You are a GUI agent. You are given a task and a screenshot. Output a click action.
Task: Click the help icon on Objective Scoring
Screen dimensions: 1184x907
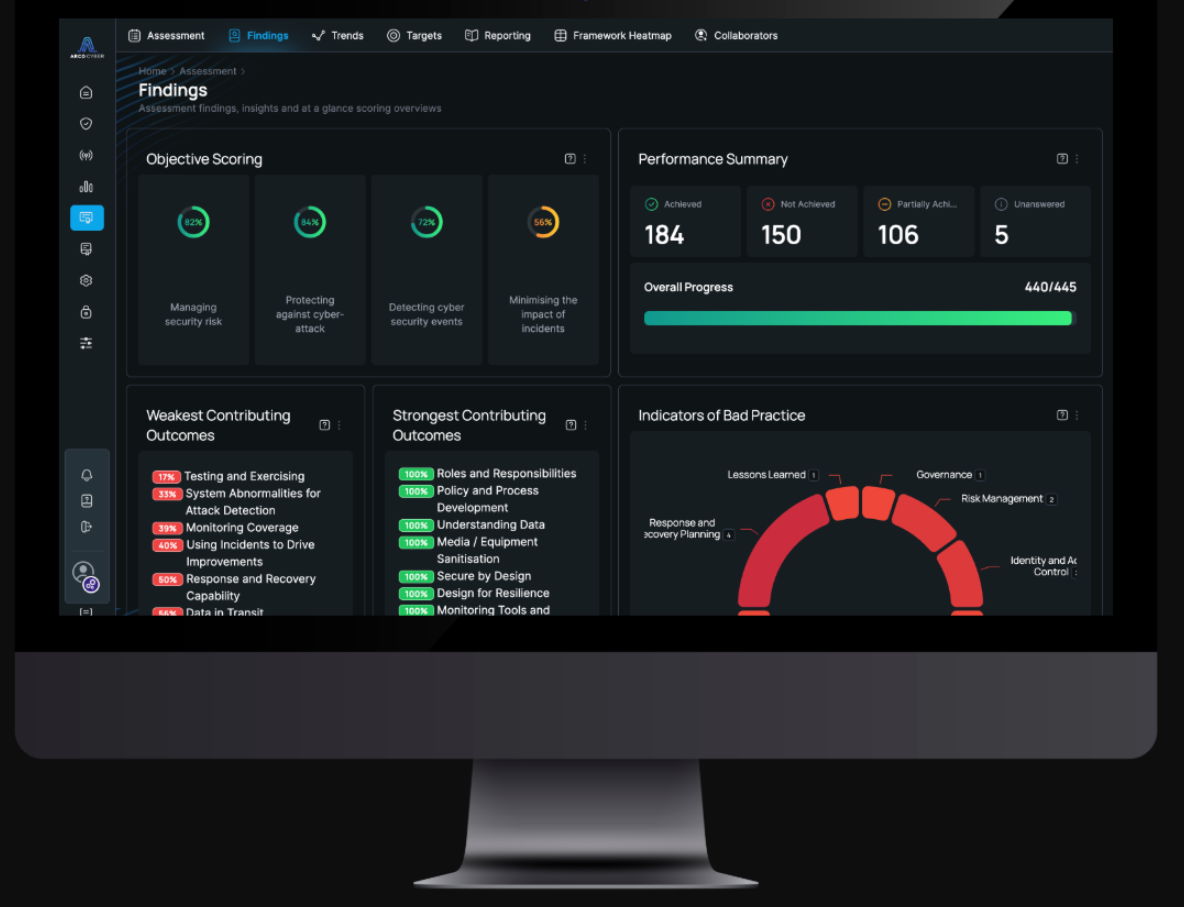(x=570, y=159)
